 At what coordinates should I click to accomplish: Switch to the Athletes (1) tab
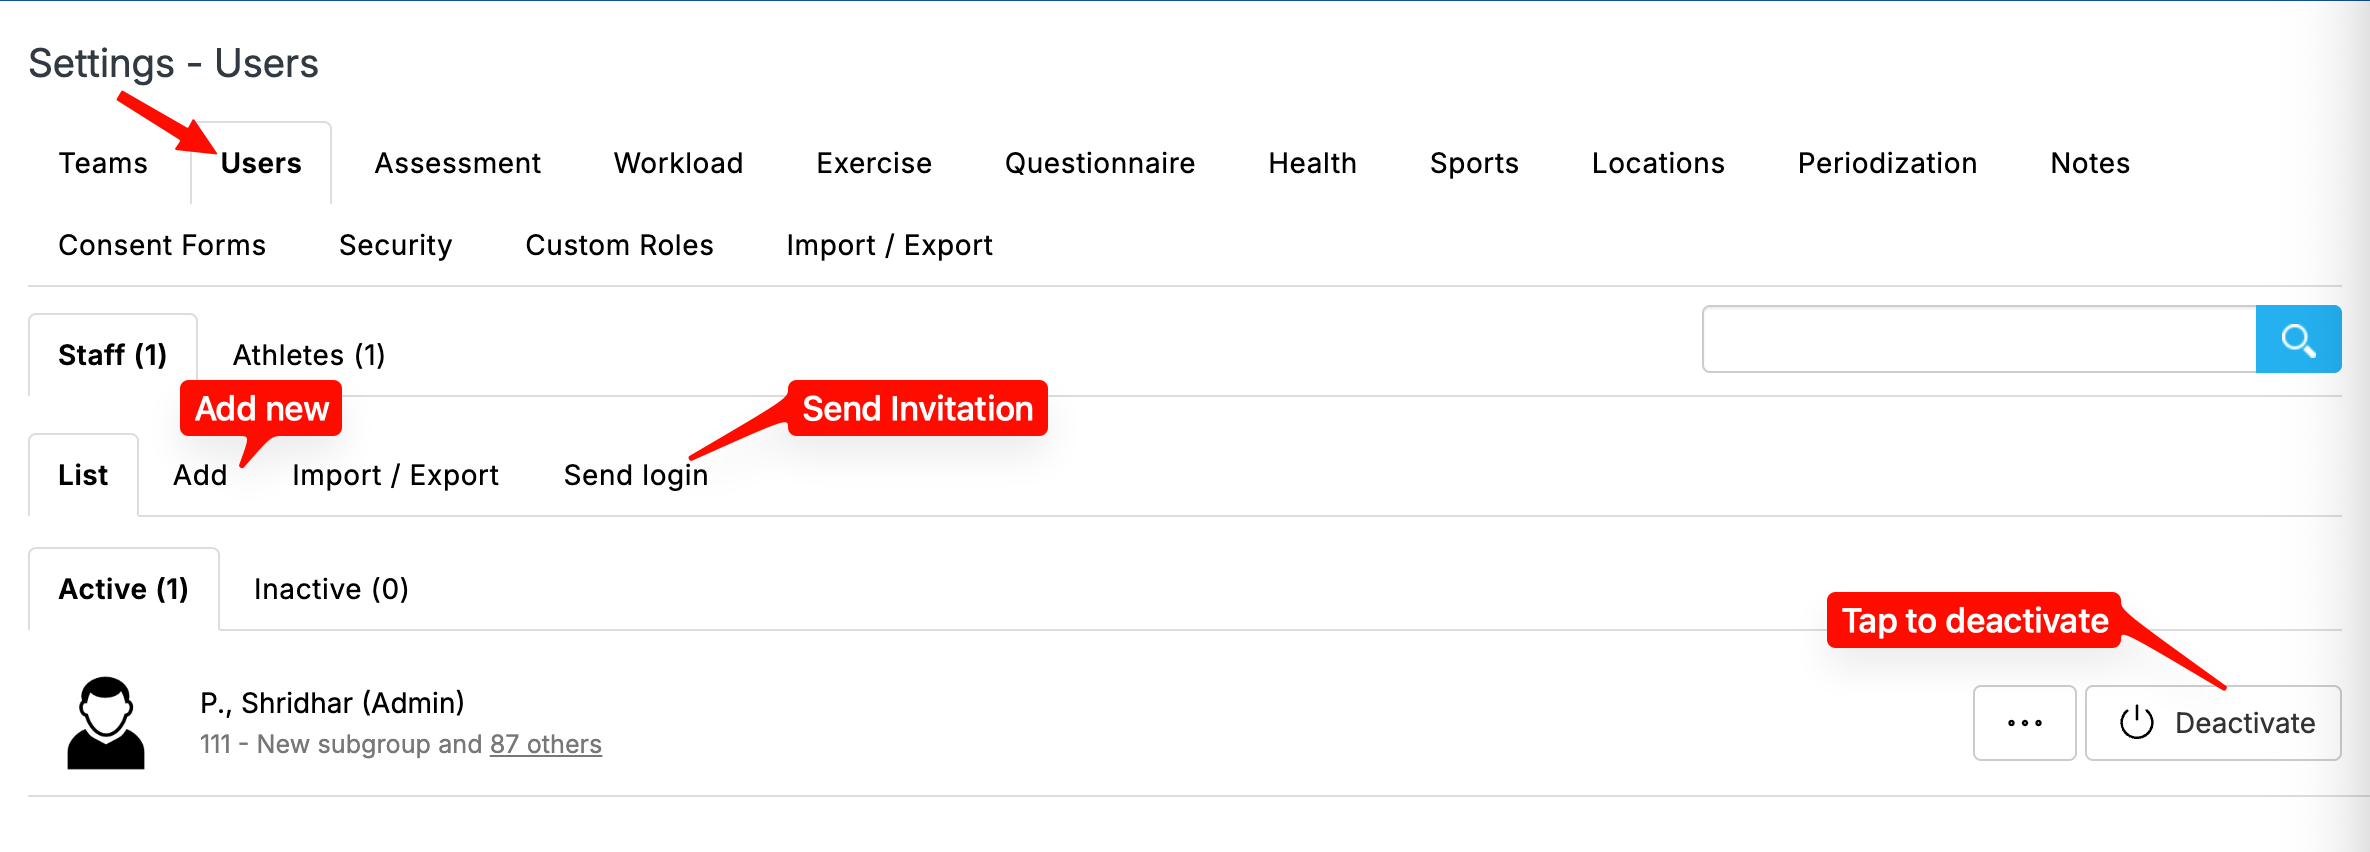pos(309,355)
